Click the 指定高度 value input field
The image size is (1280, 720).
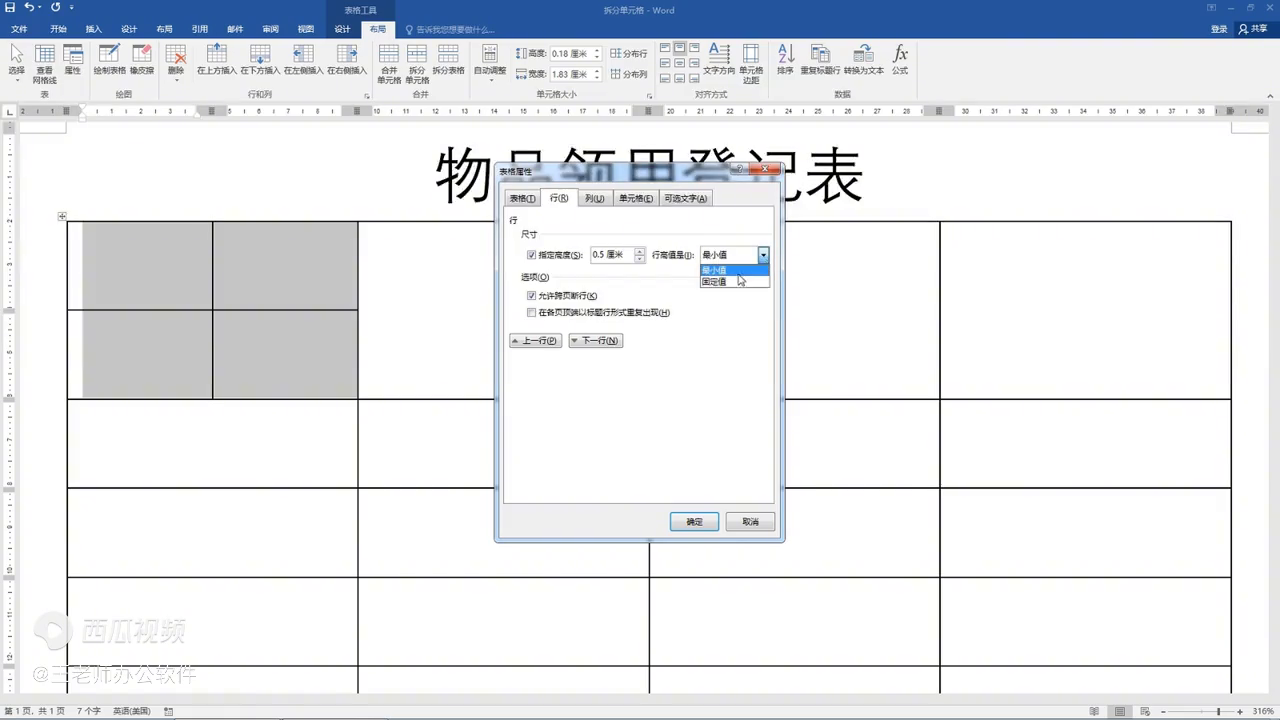[x=612, y=255]
